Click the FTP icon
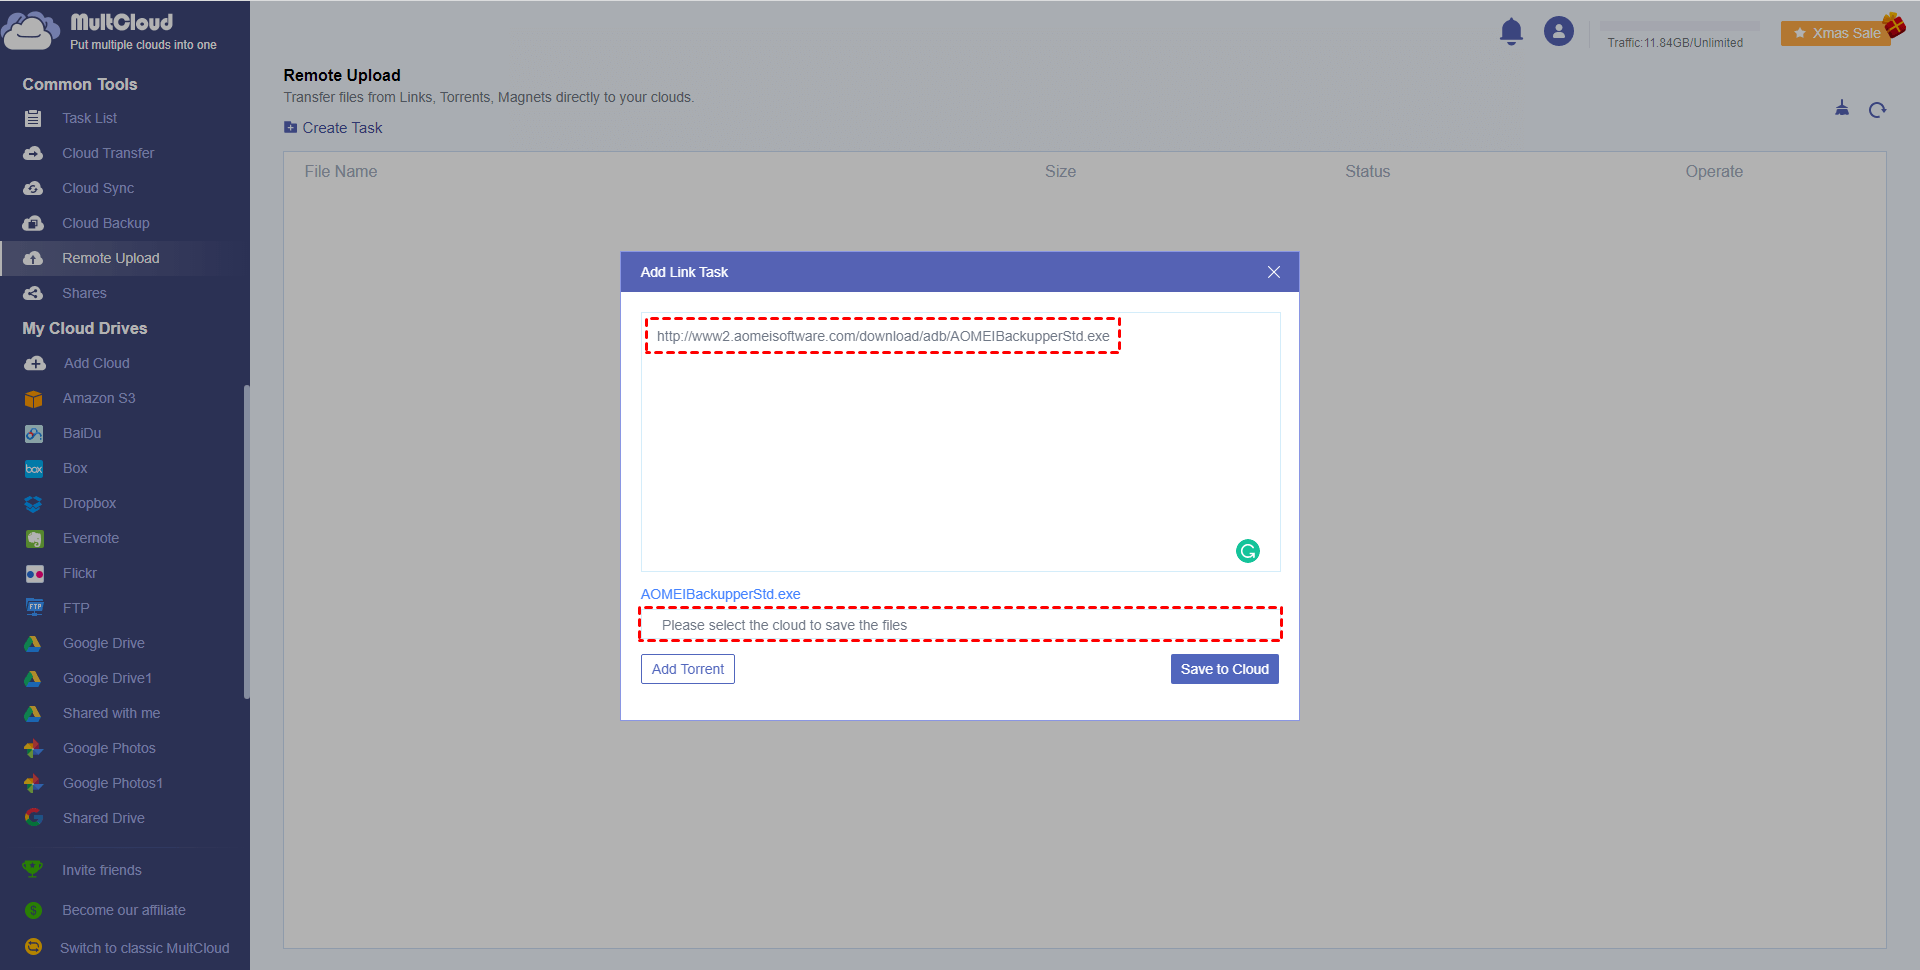 click(x=34, y=608)
